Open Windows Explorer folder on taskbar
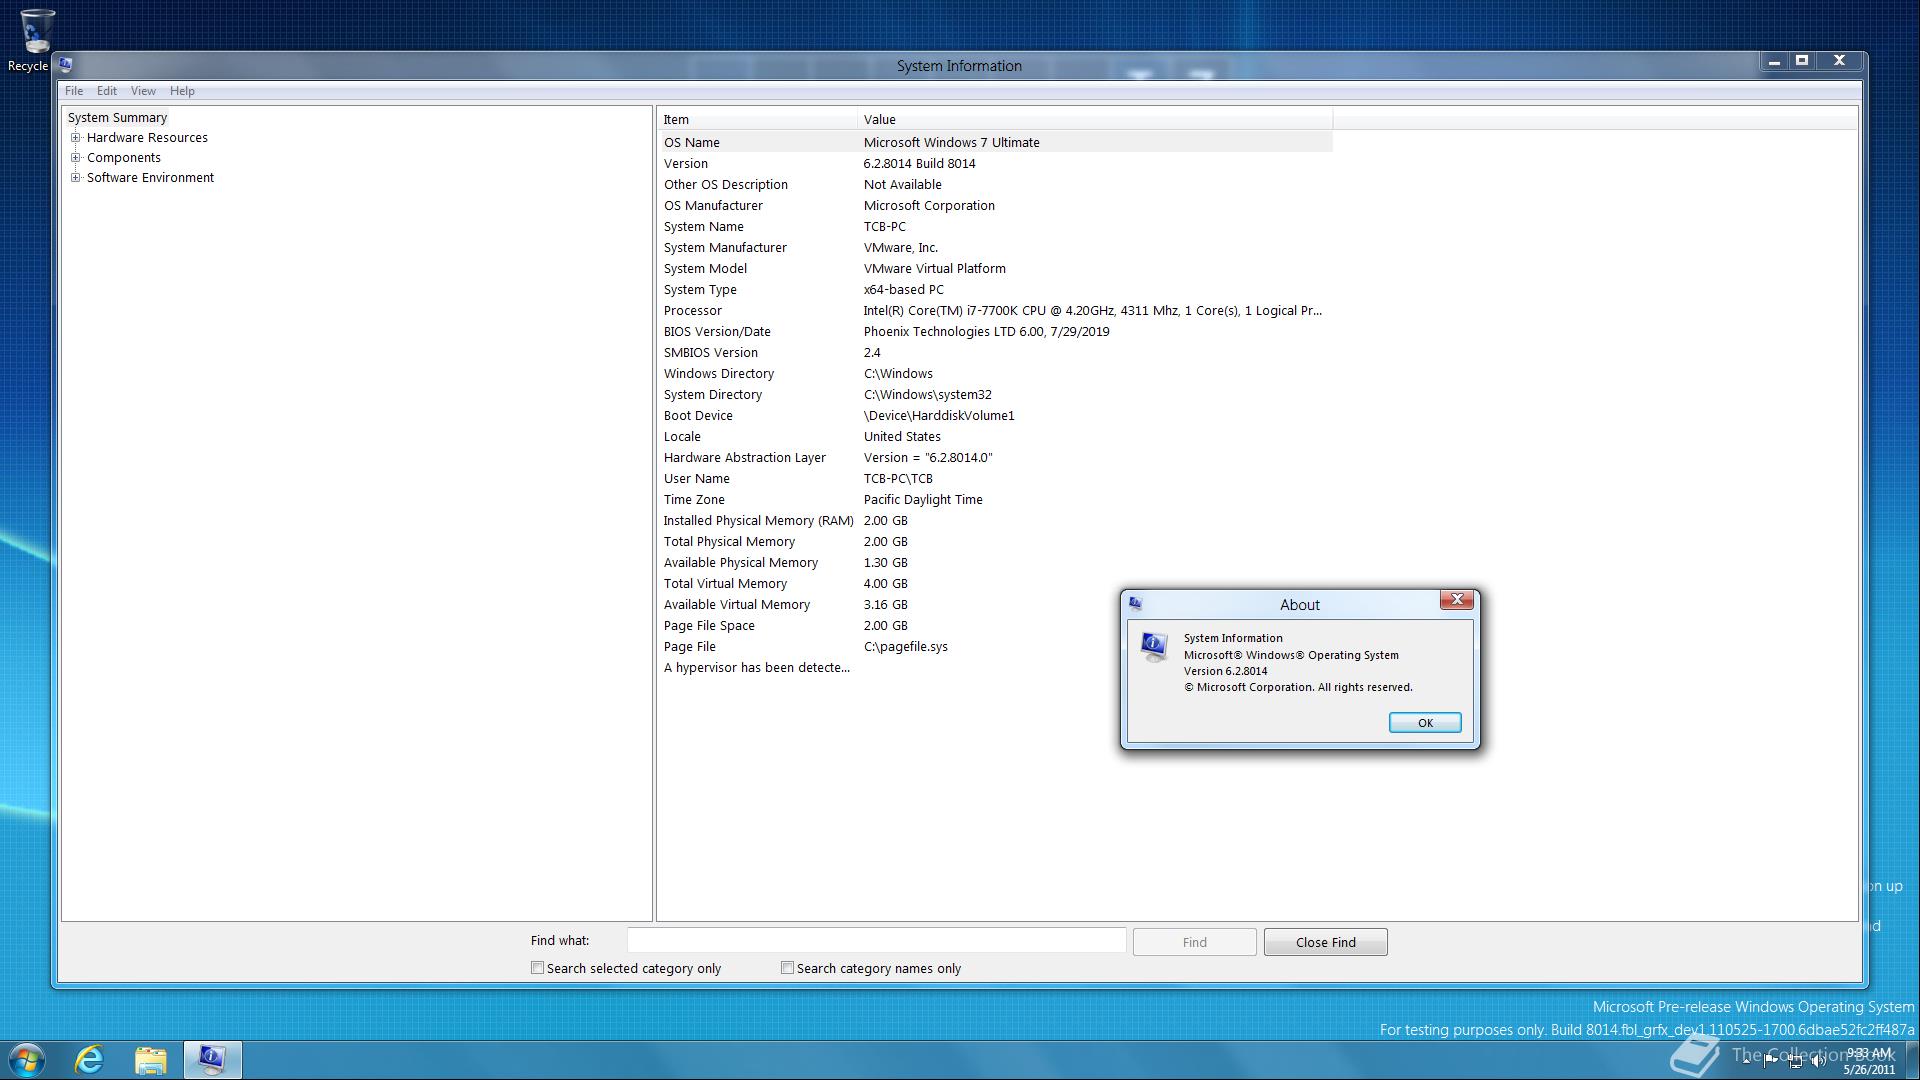This screenshot has width=1920, height=1080. click(x=151, y=1060)
